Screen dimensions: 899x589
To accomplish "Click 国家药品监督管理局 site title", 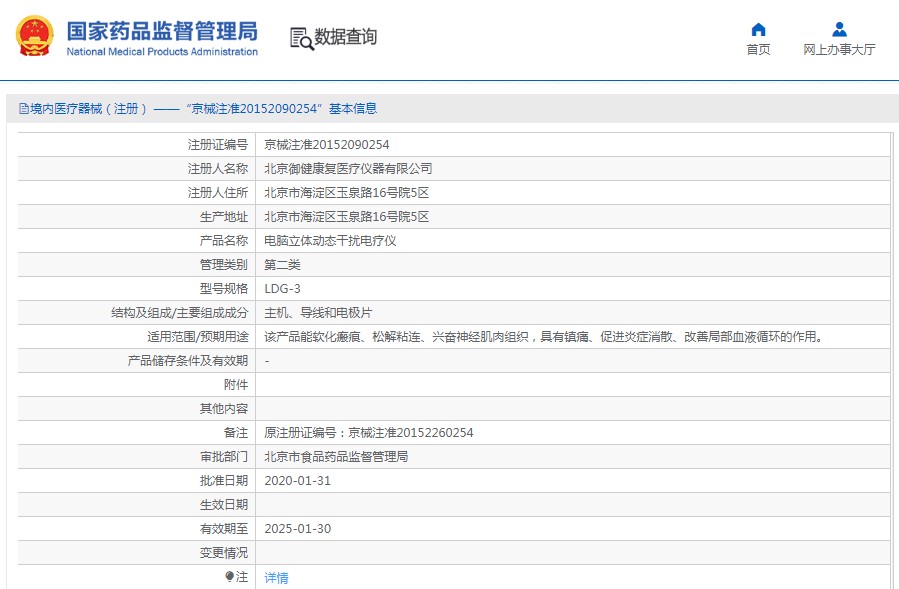I will [162, 31].
